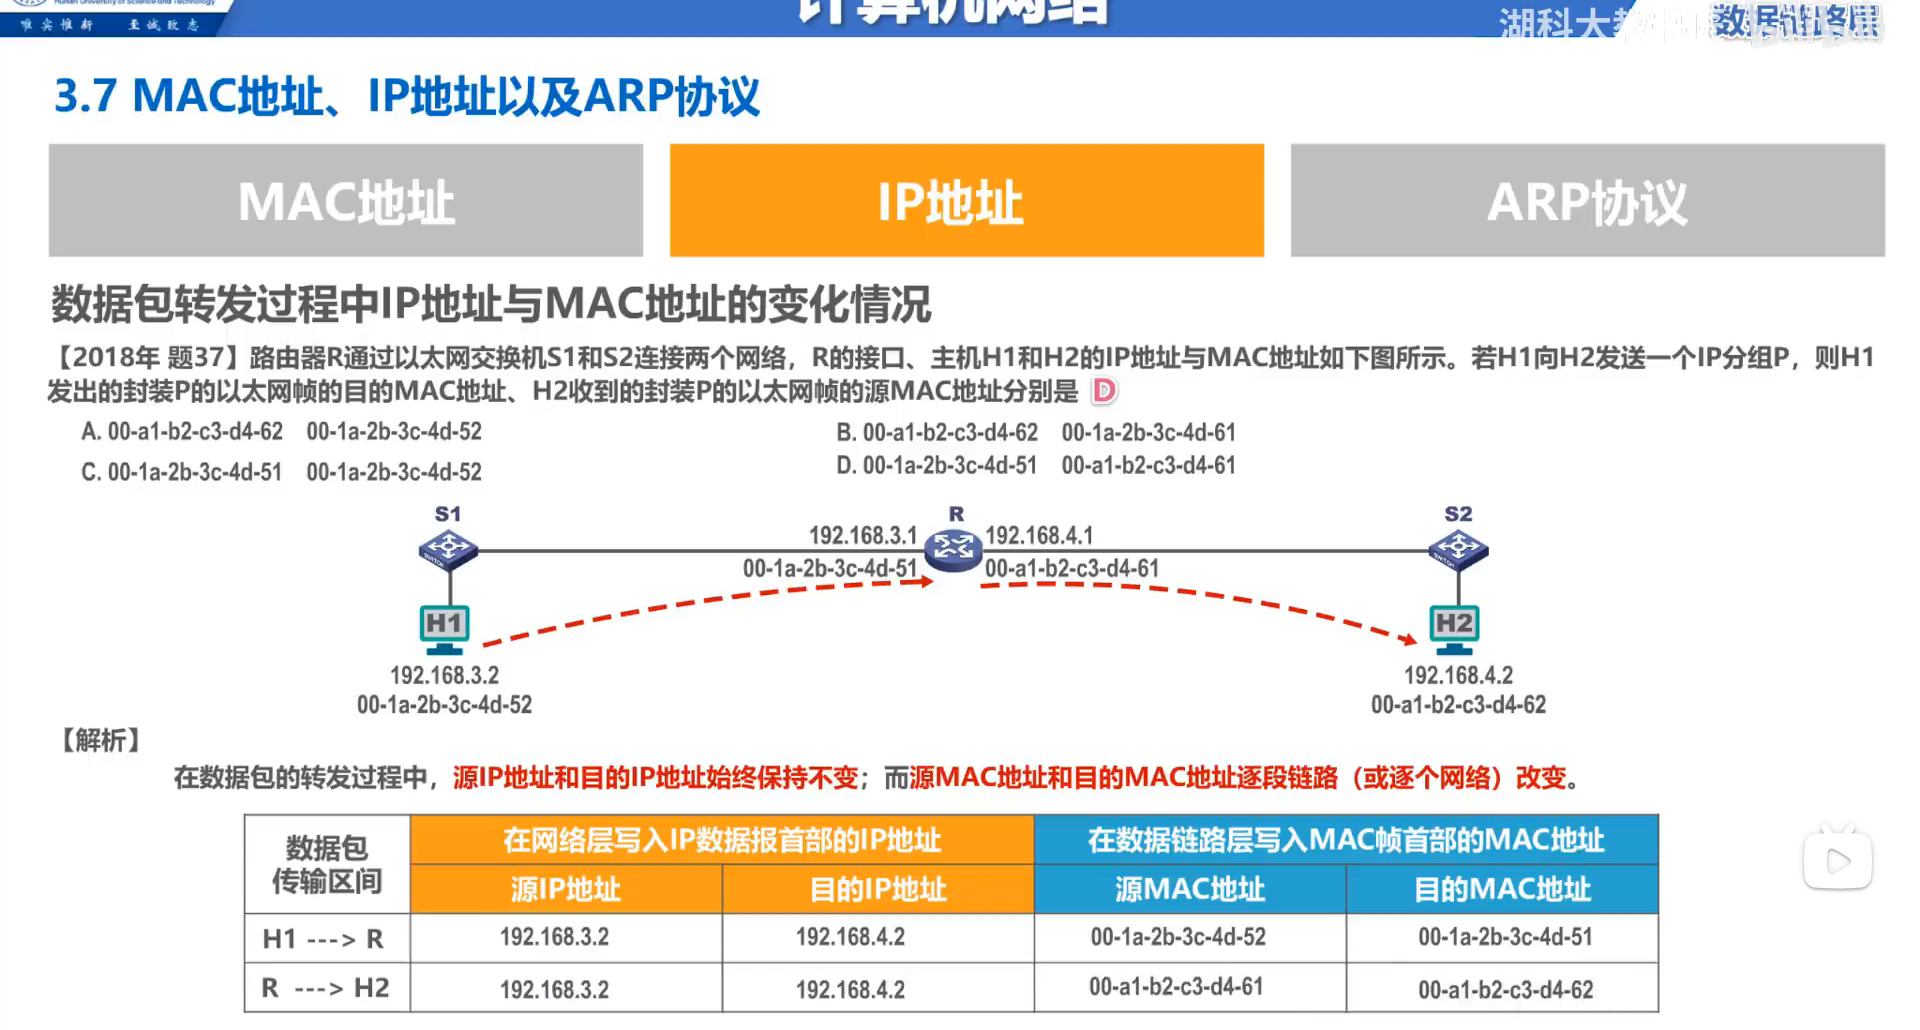Click destination MAC 00-1a-2b-3c-4d-51 in H1→R row
Image resolution: width=1920 pixels, height=1030 pixels.
click(1505, 937)
